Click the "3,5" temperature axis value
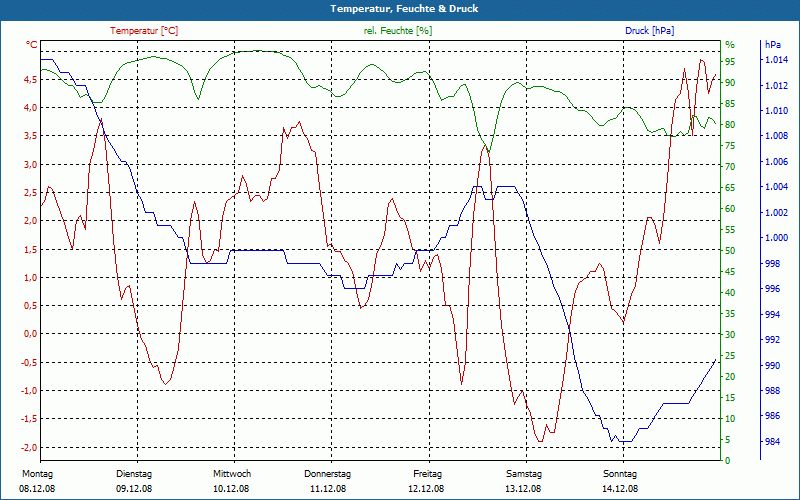This screenshot has height=500, width=800. click(31, 136)
